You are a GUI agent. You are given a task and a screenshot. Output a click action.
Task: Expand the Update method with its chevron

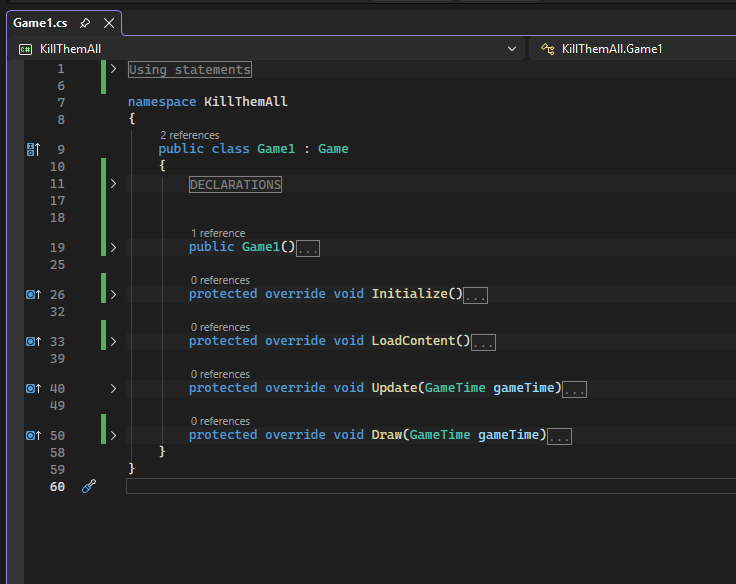(113, 388)
